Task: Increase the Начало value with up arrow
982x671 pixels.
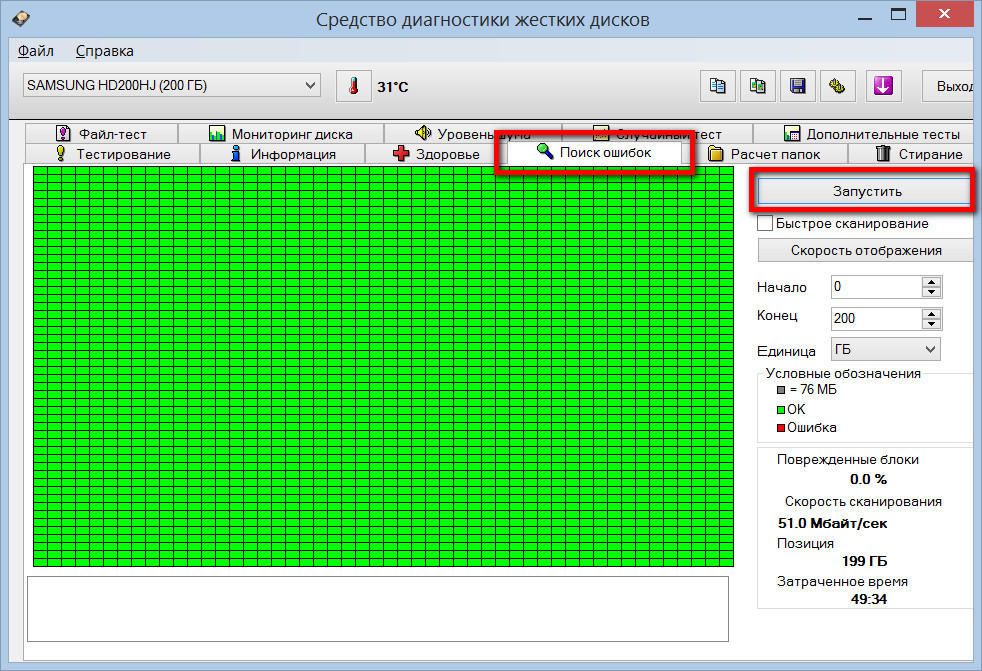Action: point(932,282)
